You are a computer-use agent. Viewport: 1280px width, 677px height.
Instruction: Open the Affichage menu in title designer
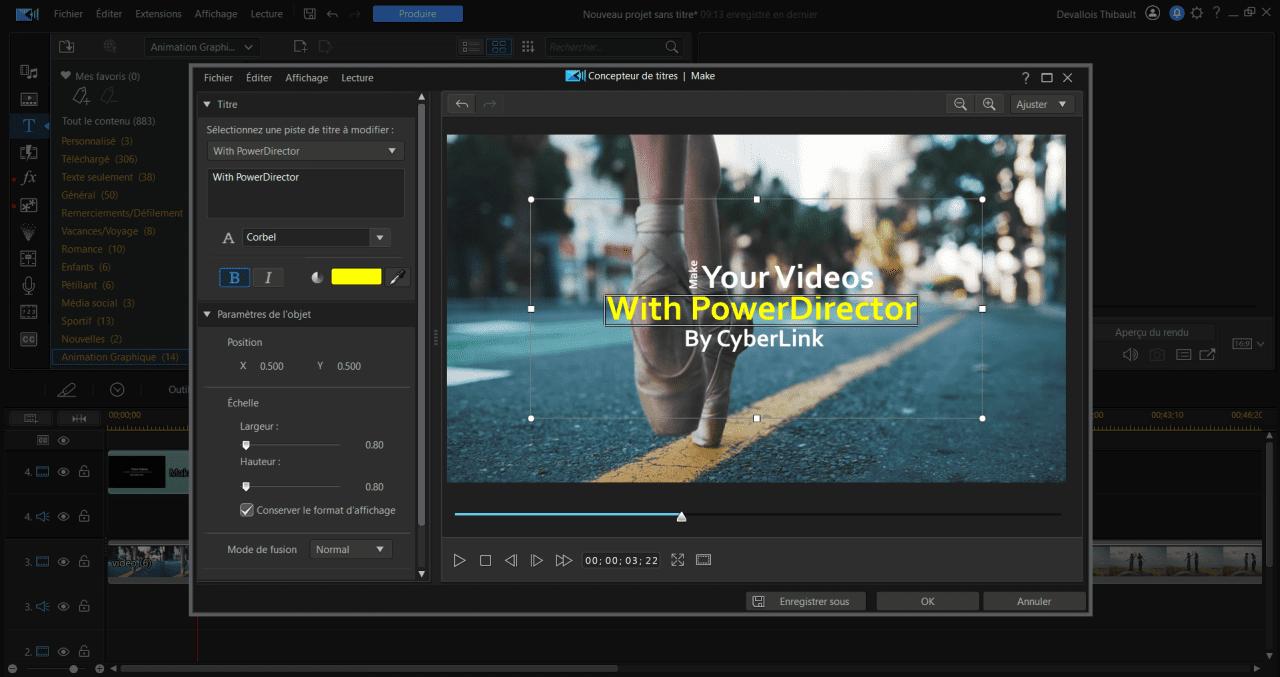(x=306, y=78)
